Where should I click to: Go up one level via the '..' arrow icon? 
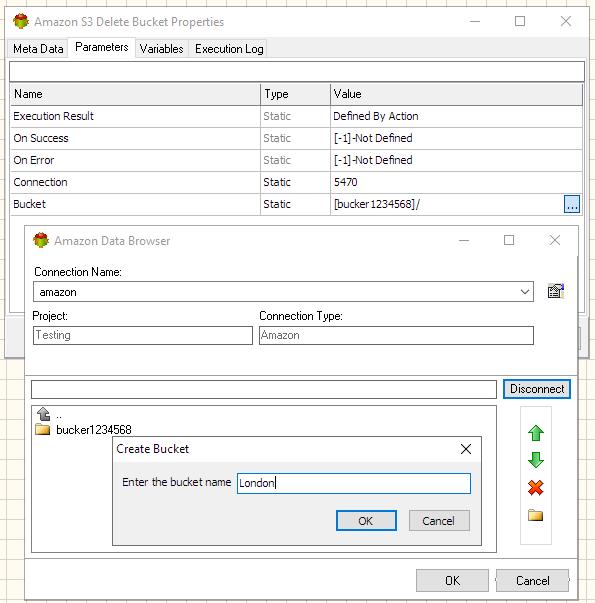click(43, 414)
